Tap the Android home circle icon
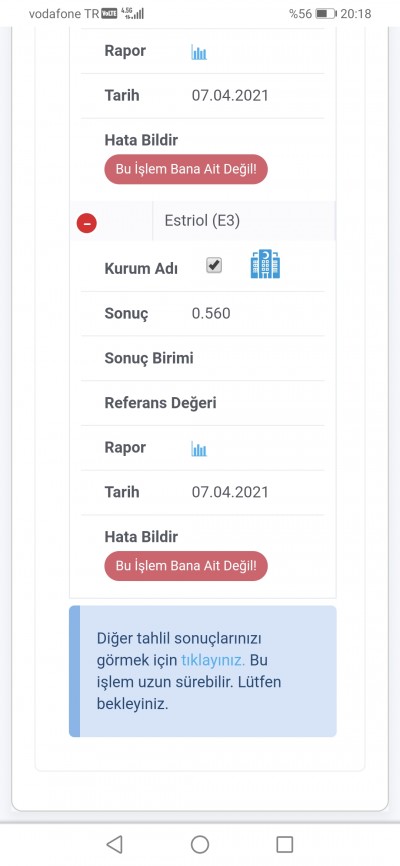This screenshot has height=866, width=400. click(x=199, y=844)
